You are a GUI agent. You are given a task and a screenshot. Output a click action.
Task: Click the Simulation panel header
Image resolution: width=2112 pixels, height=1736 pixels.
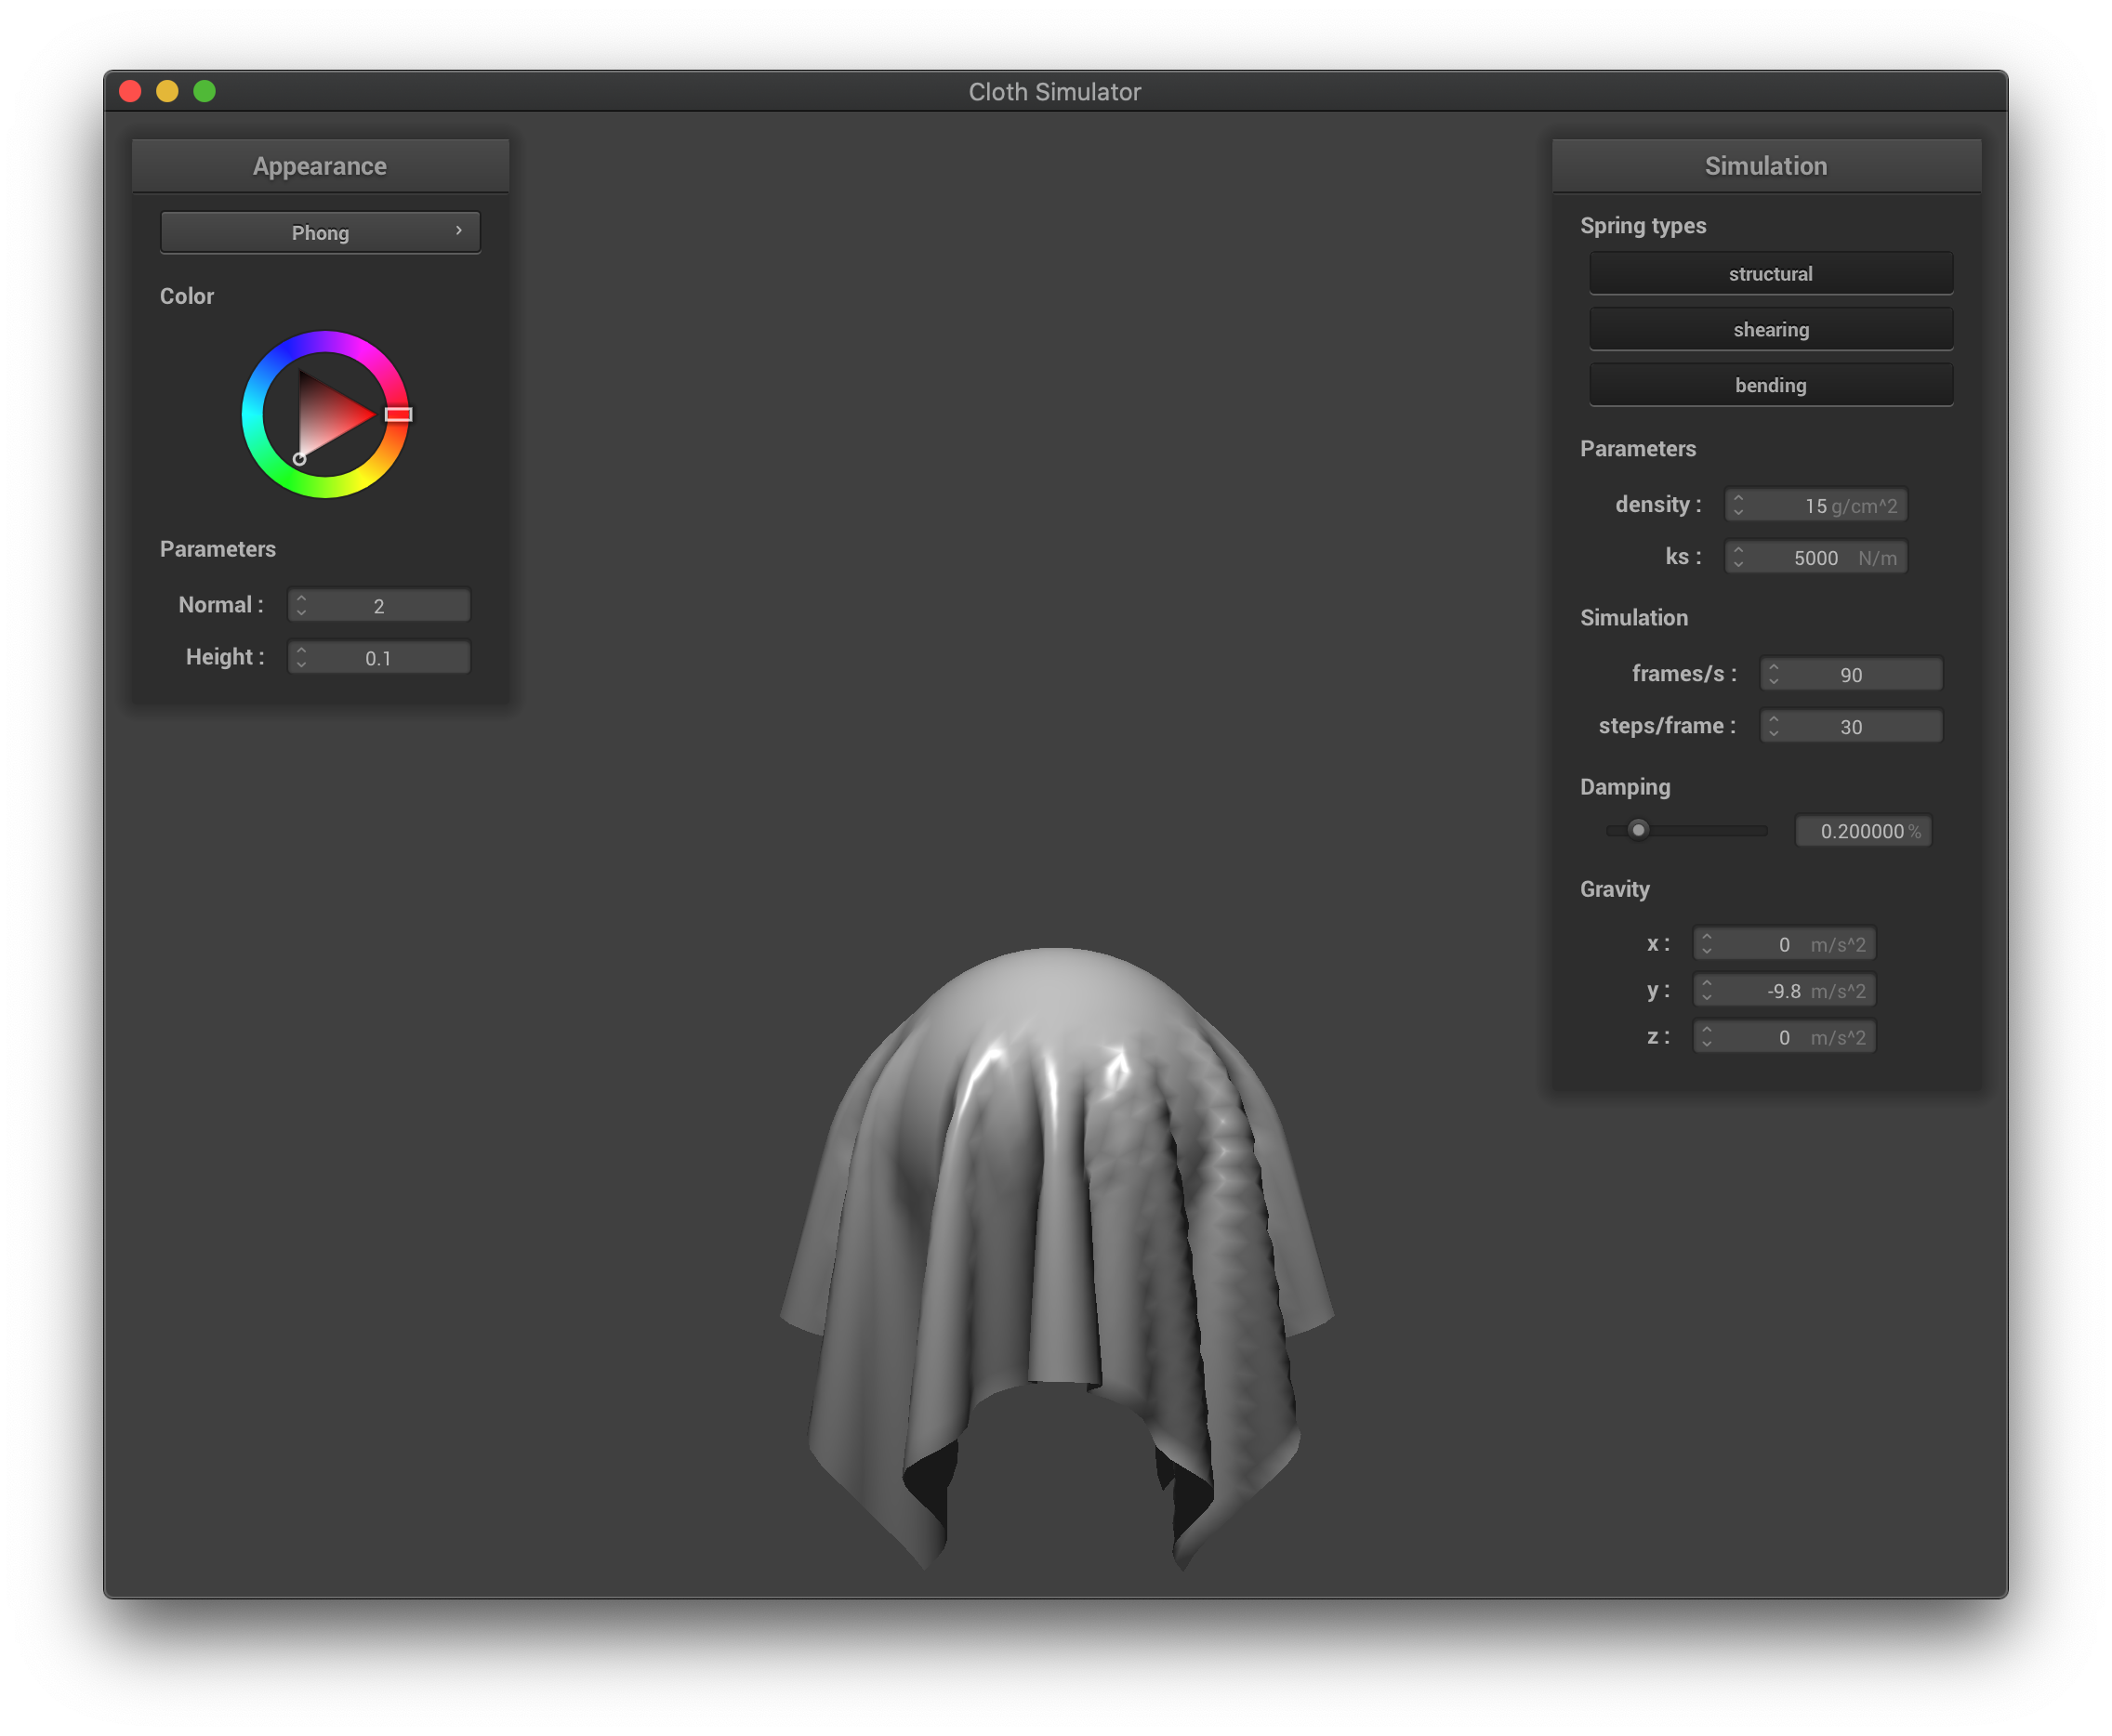[1765, 166]
